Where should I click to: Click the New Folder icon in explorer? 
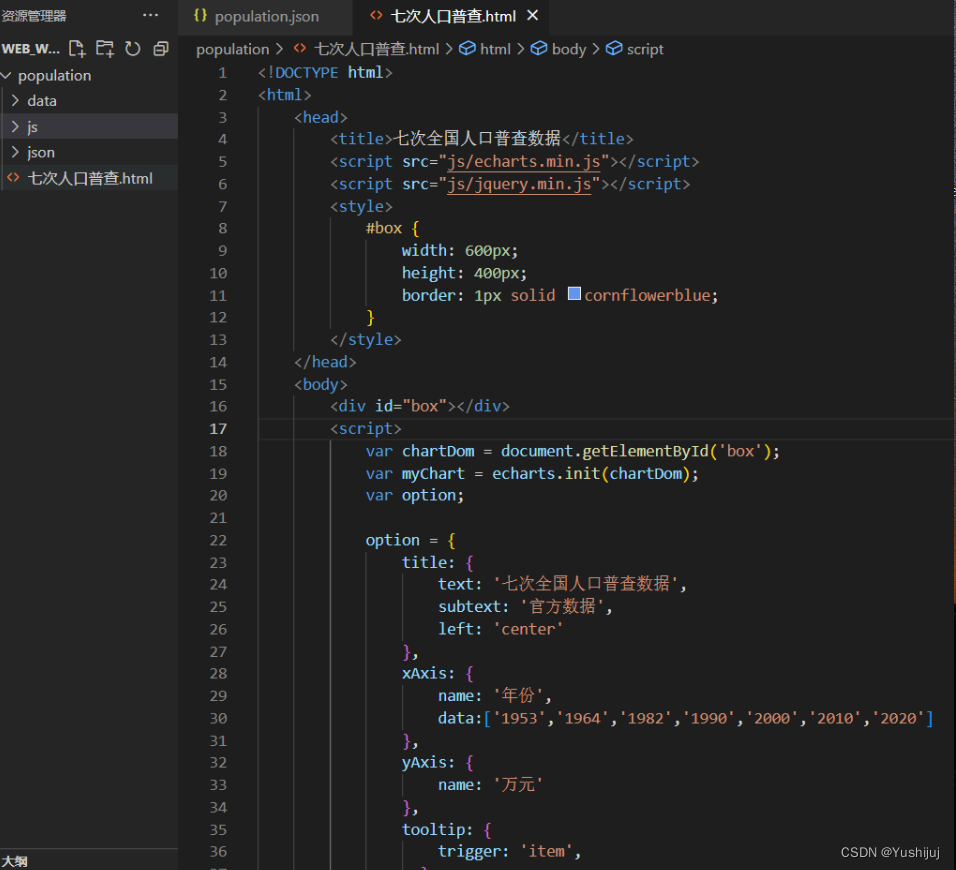pos(105,49)
